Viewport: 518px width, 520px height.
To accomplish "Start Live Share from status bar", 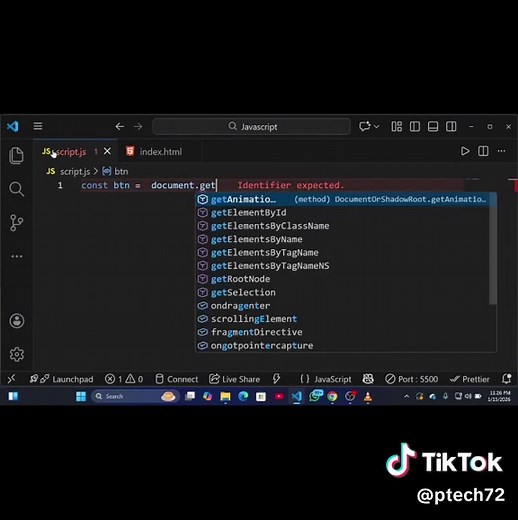I will (234, 379).
